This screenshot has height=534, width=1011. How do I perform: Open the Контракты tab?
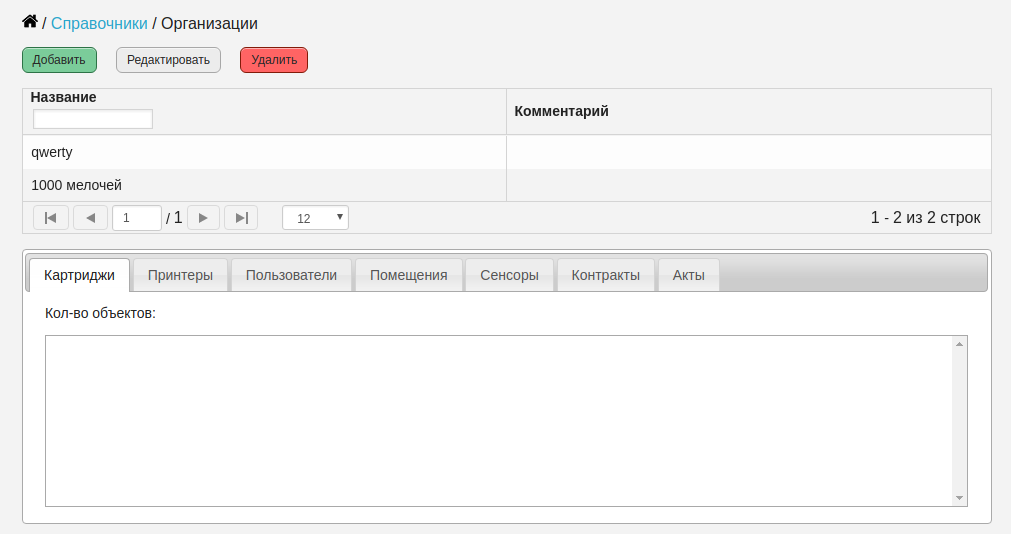pyautogui.click(x=605, y=275)
